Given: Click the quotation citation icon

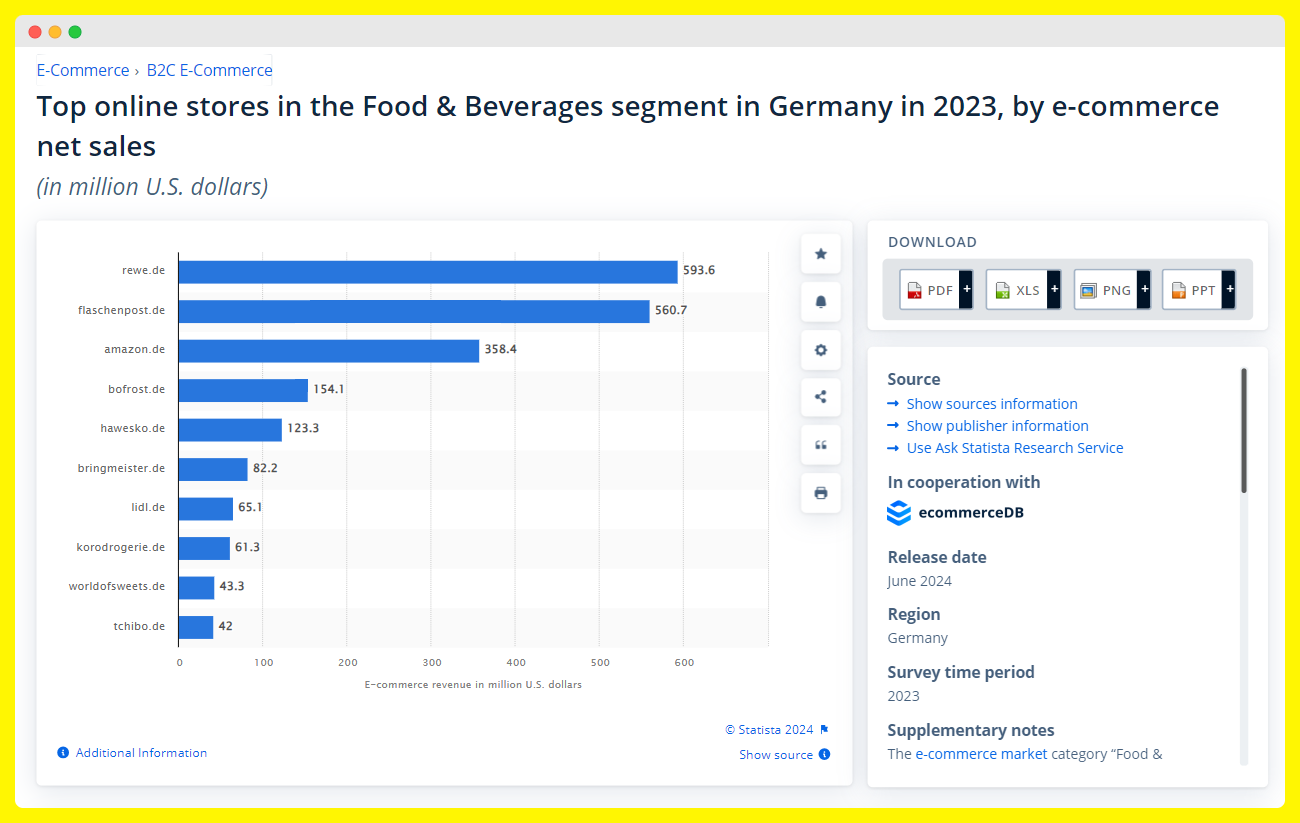Looking at the screenshot, I should pos(821,445).
